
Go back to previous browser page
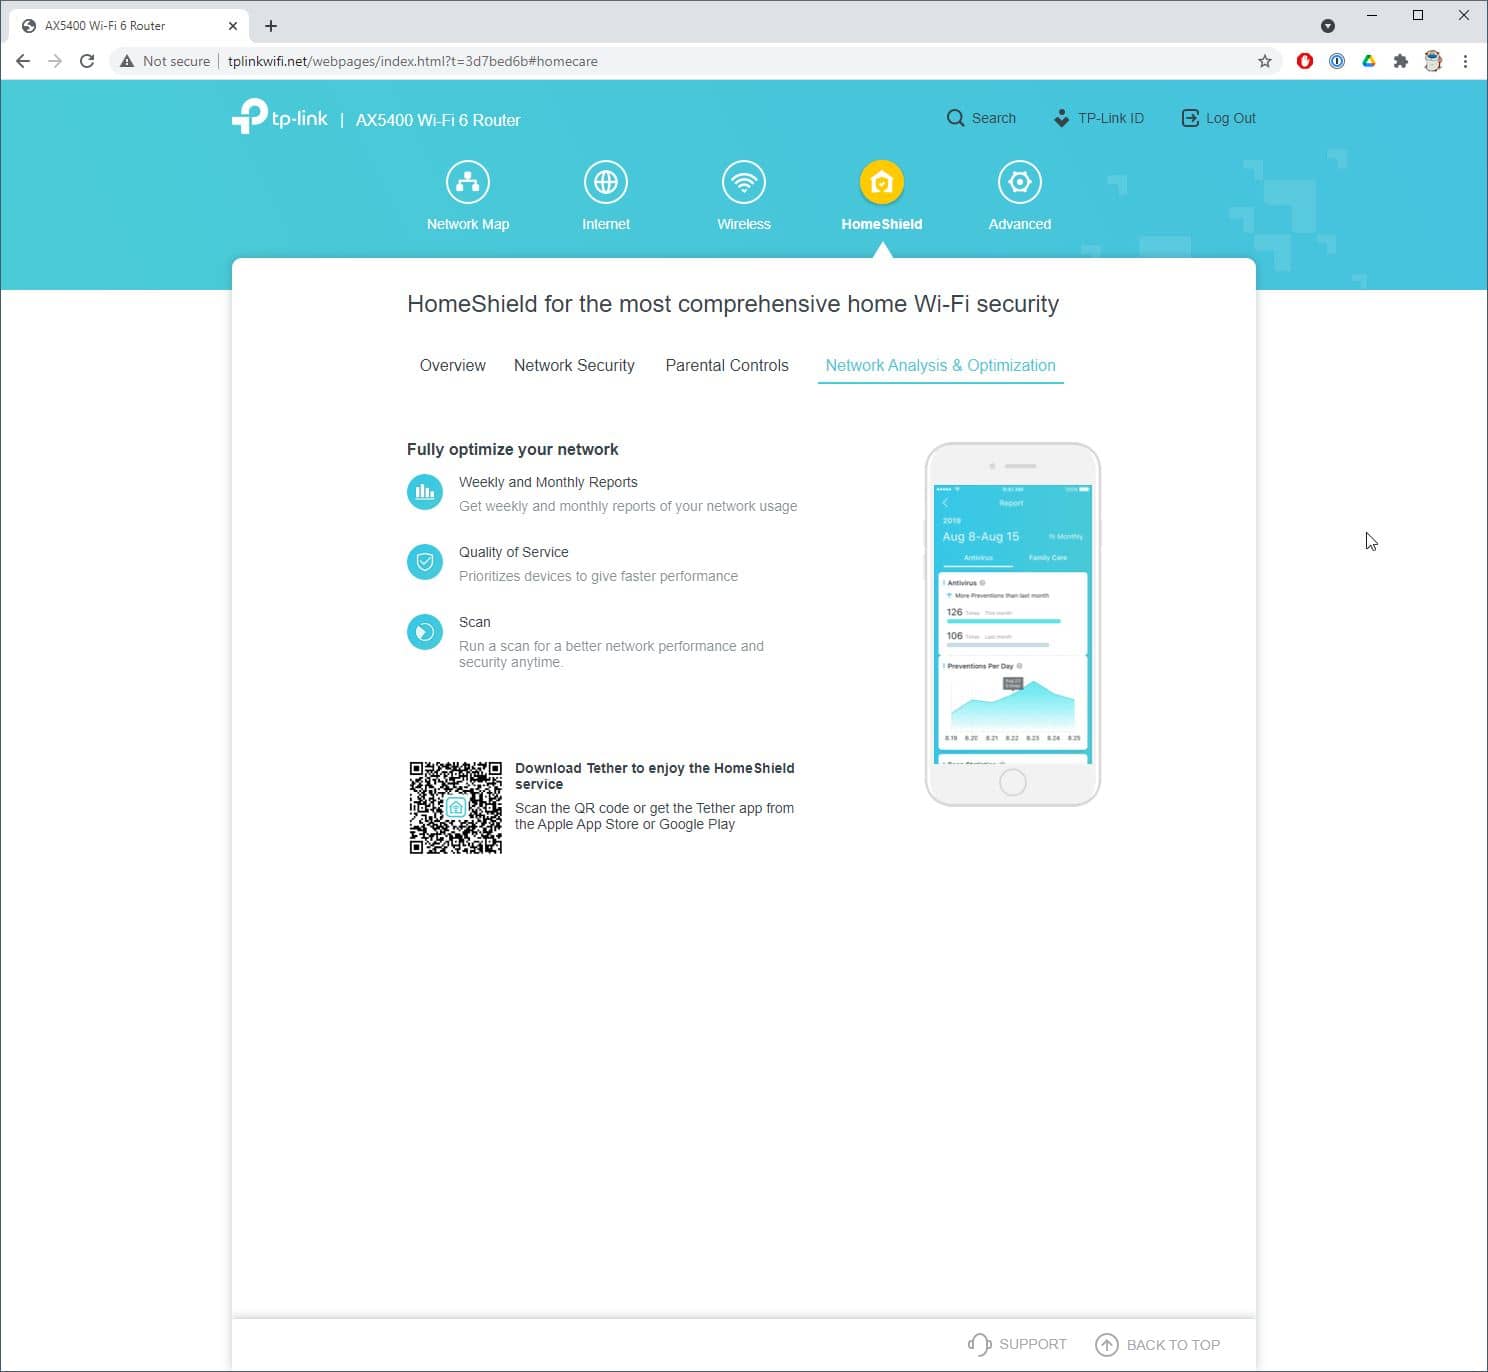tap(23, 61)
